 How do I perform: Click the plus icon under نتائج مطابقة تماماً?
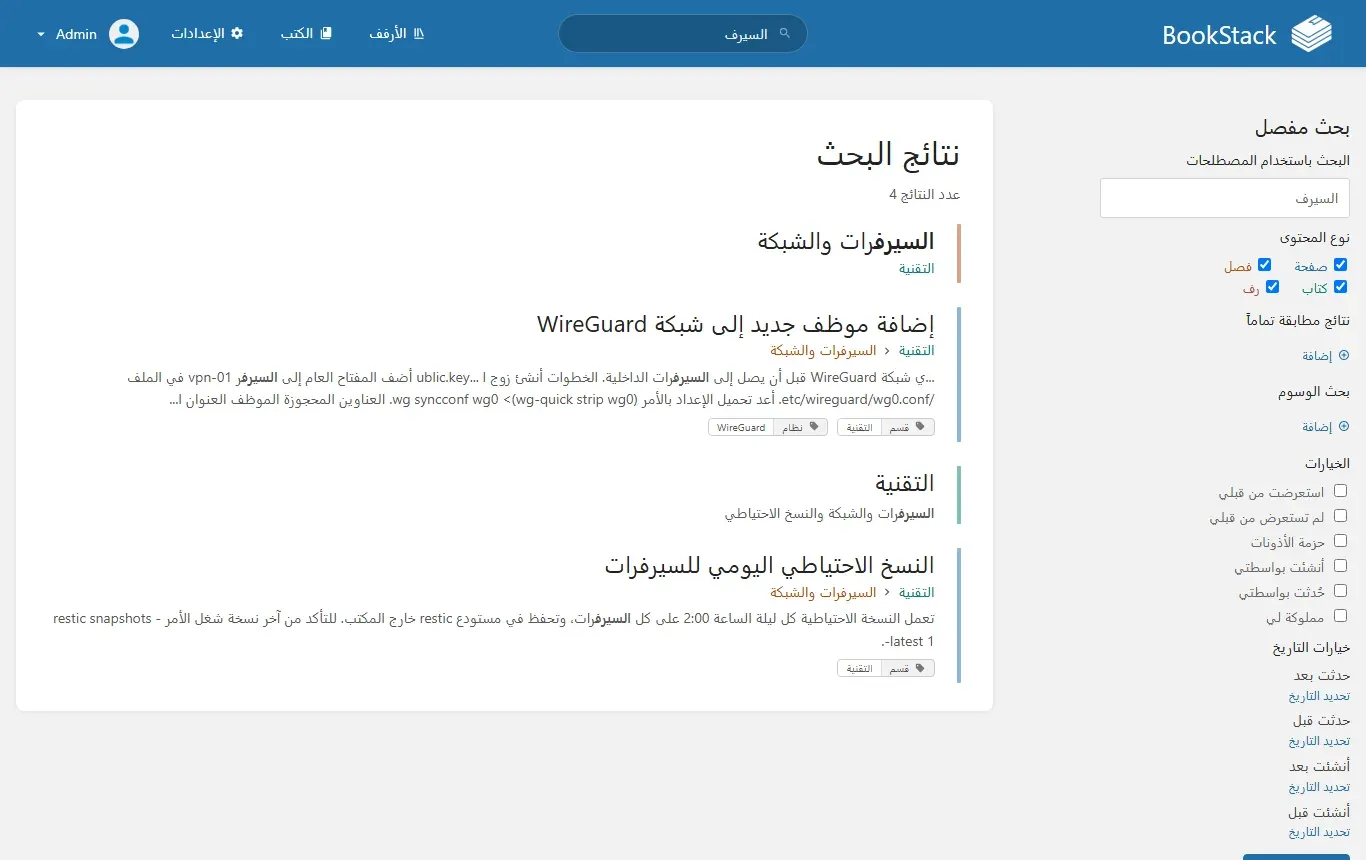click(1344, 355)
